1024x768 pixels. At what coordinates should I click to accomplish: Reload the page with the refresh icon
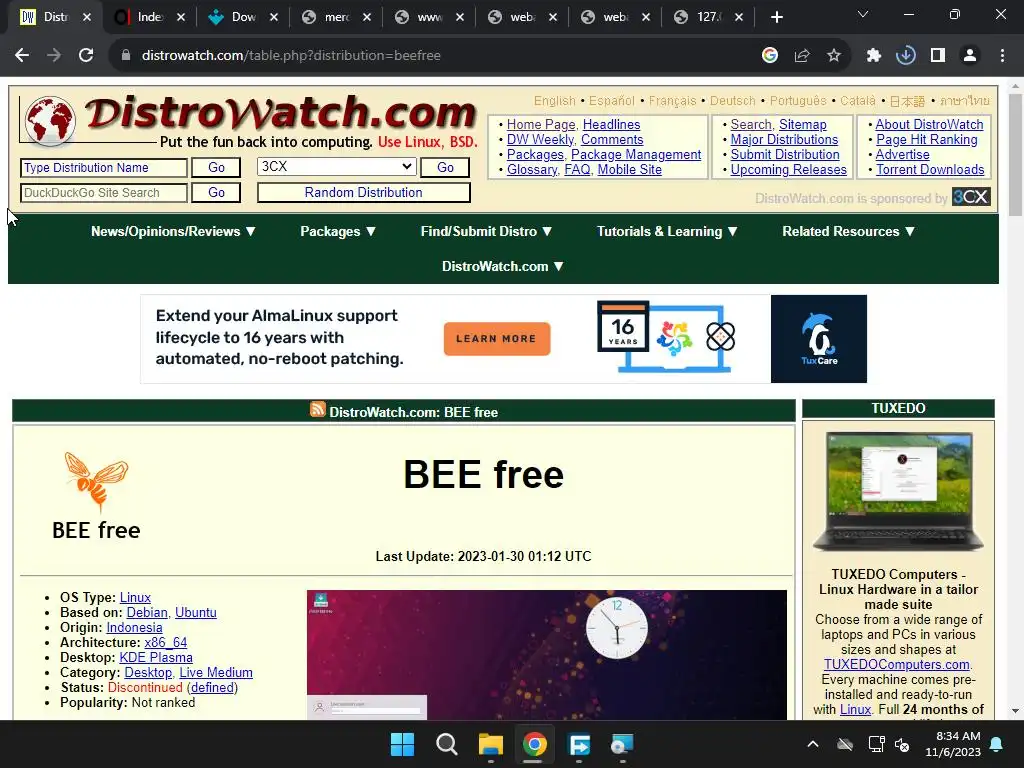(86, 56)
